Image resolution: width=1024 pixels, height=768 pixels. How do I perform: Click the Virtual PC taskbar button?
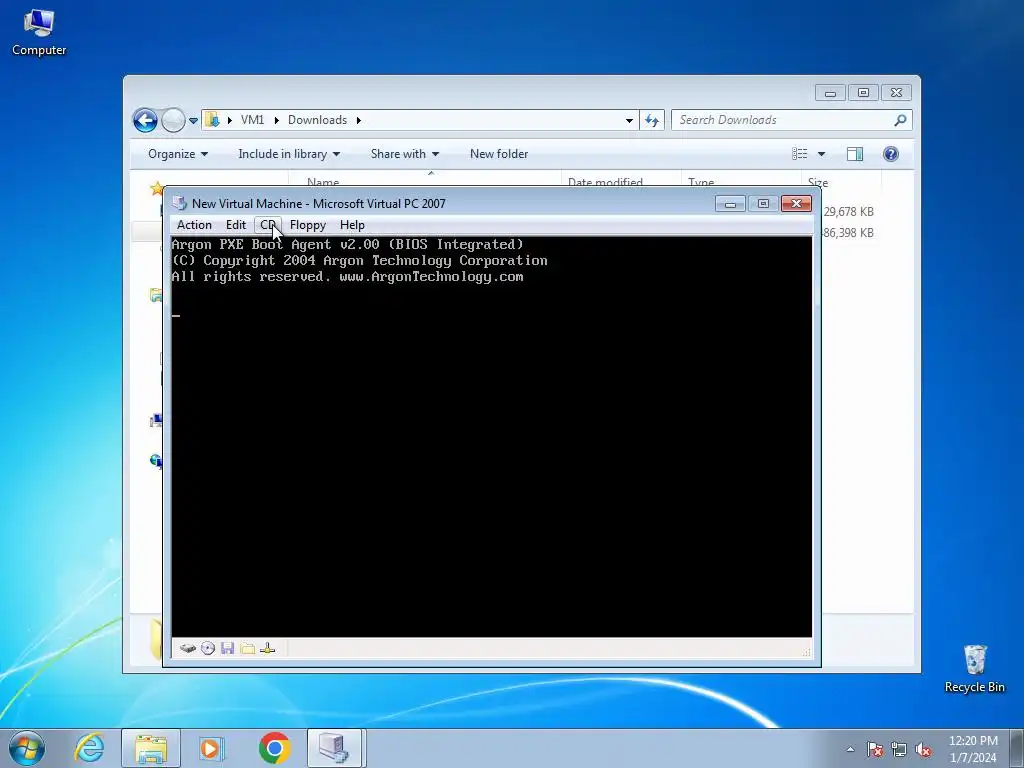tap(334, 748)
